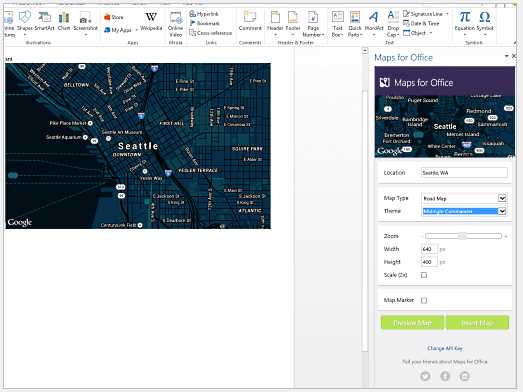Click the Hyperlink menu item
Screen dimensions: 523x392
pos(204,14)
